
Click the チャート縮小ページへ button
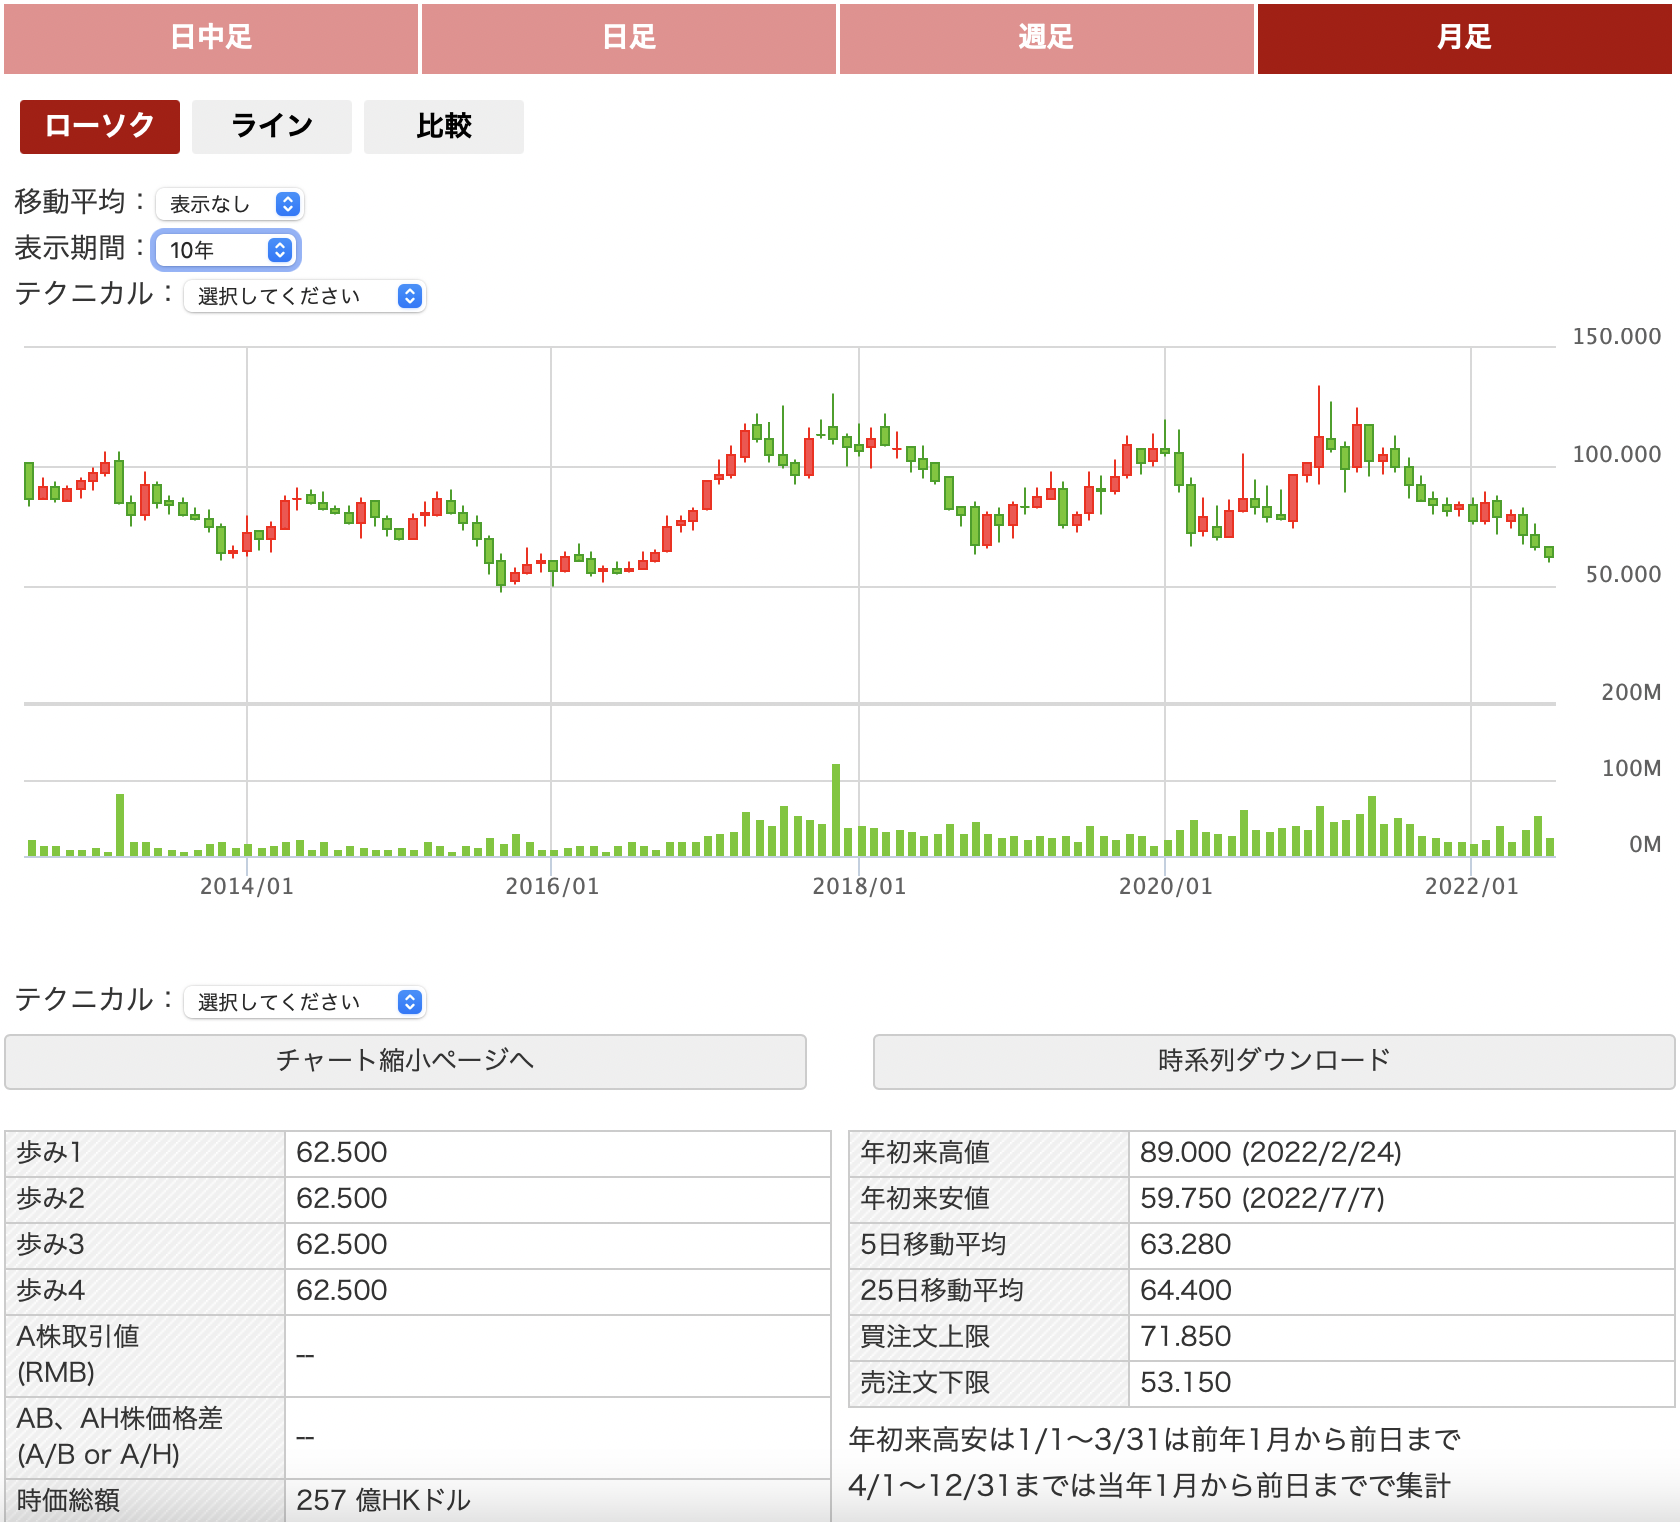pyautogui.click(x=405, y=1061)
